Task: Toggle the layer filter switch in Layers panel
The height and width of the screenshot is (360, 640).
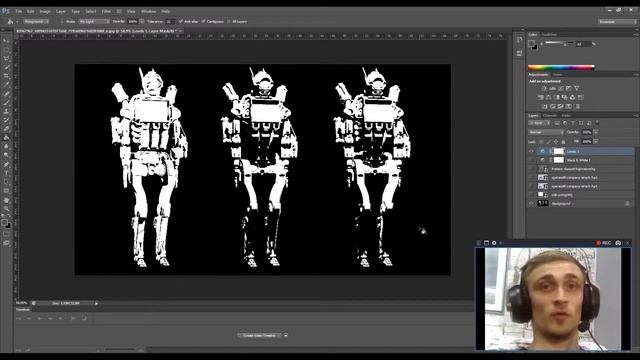Action: tap(597, 122)
